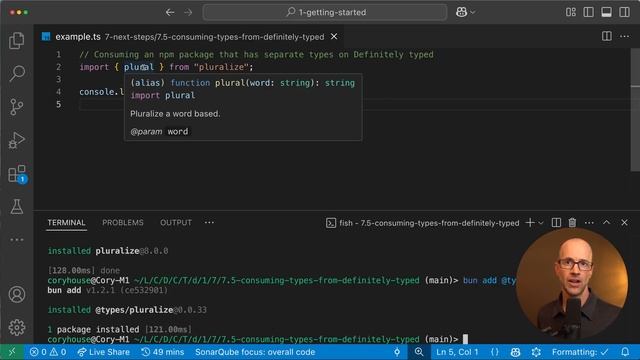Split the terminal pane

pos(556,222)
